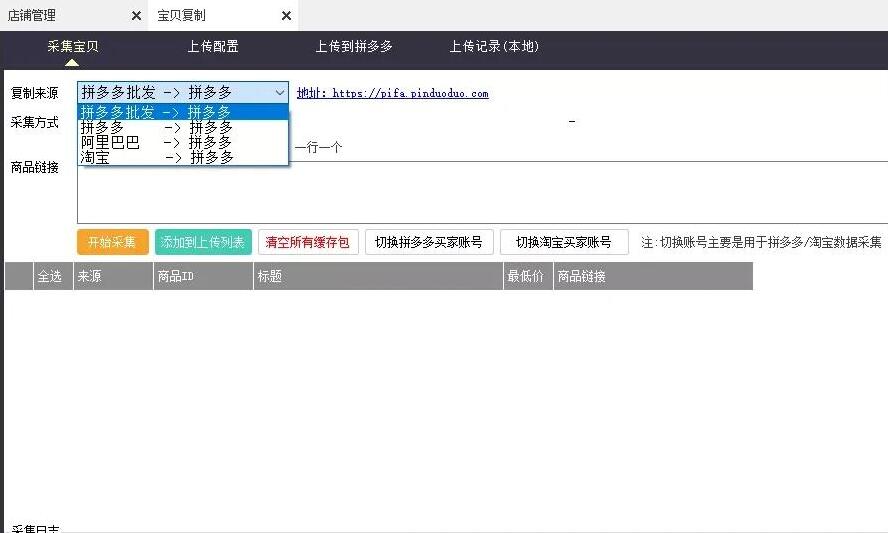The width and height of the screenshot is (888, 533).
Task: Click the 来源 column header
Action: (113, 276)
